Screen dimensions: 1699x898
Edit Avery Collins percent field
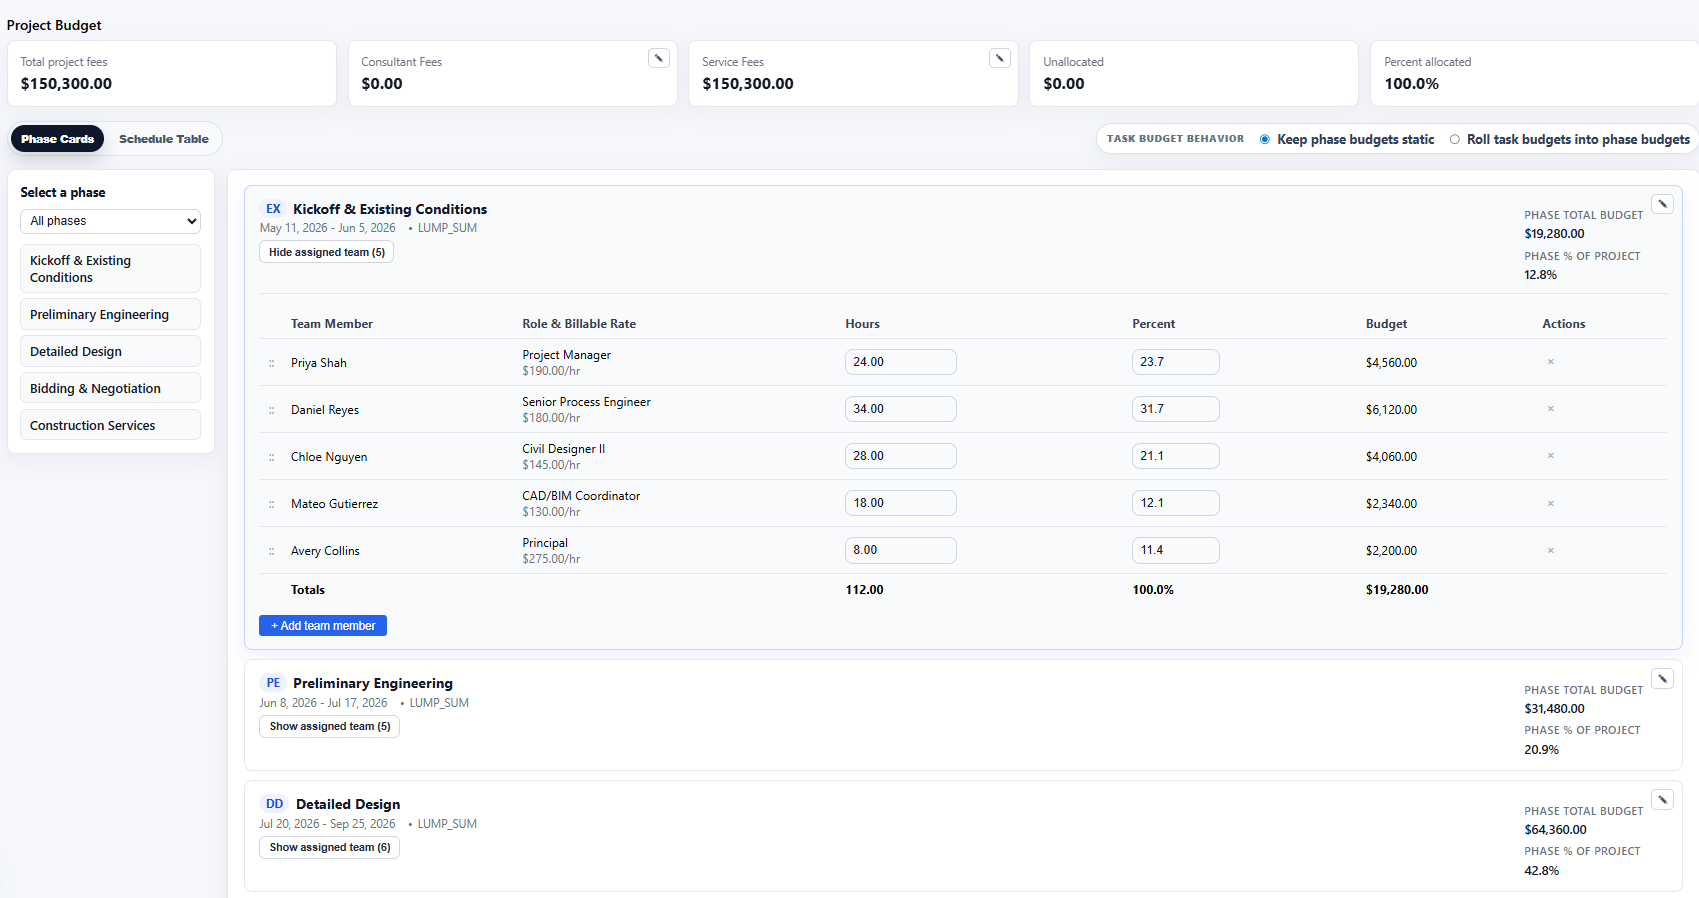[1176, 550]
